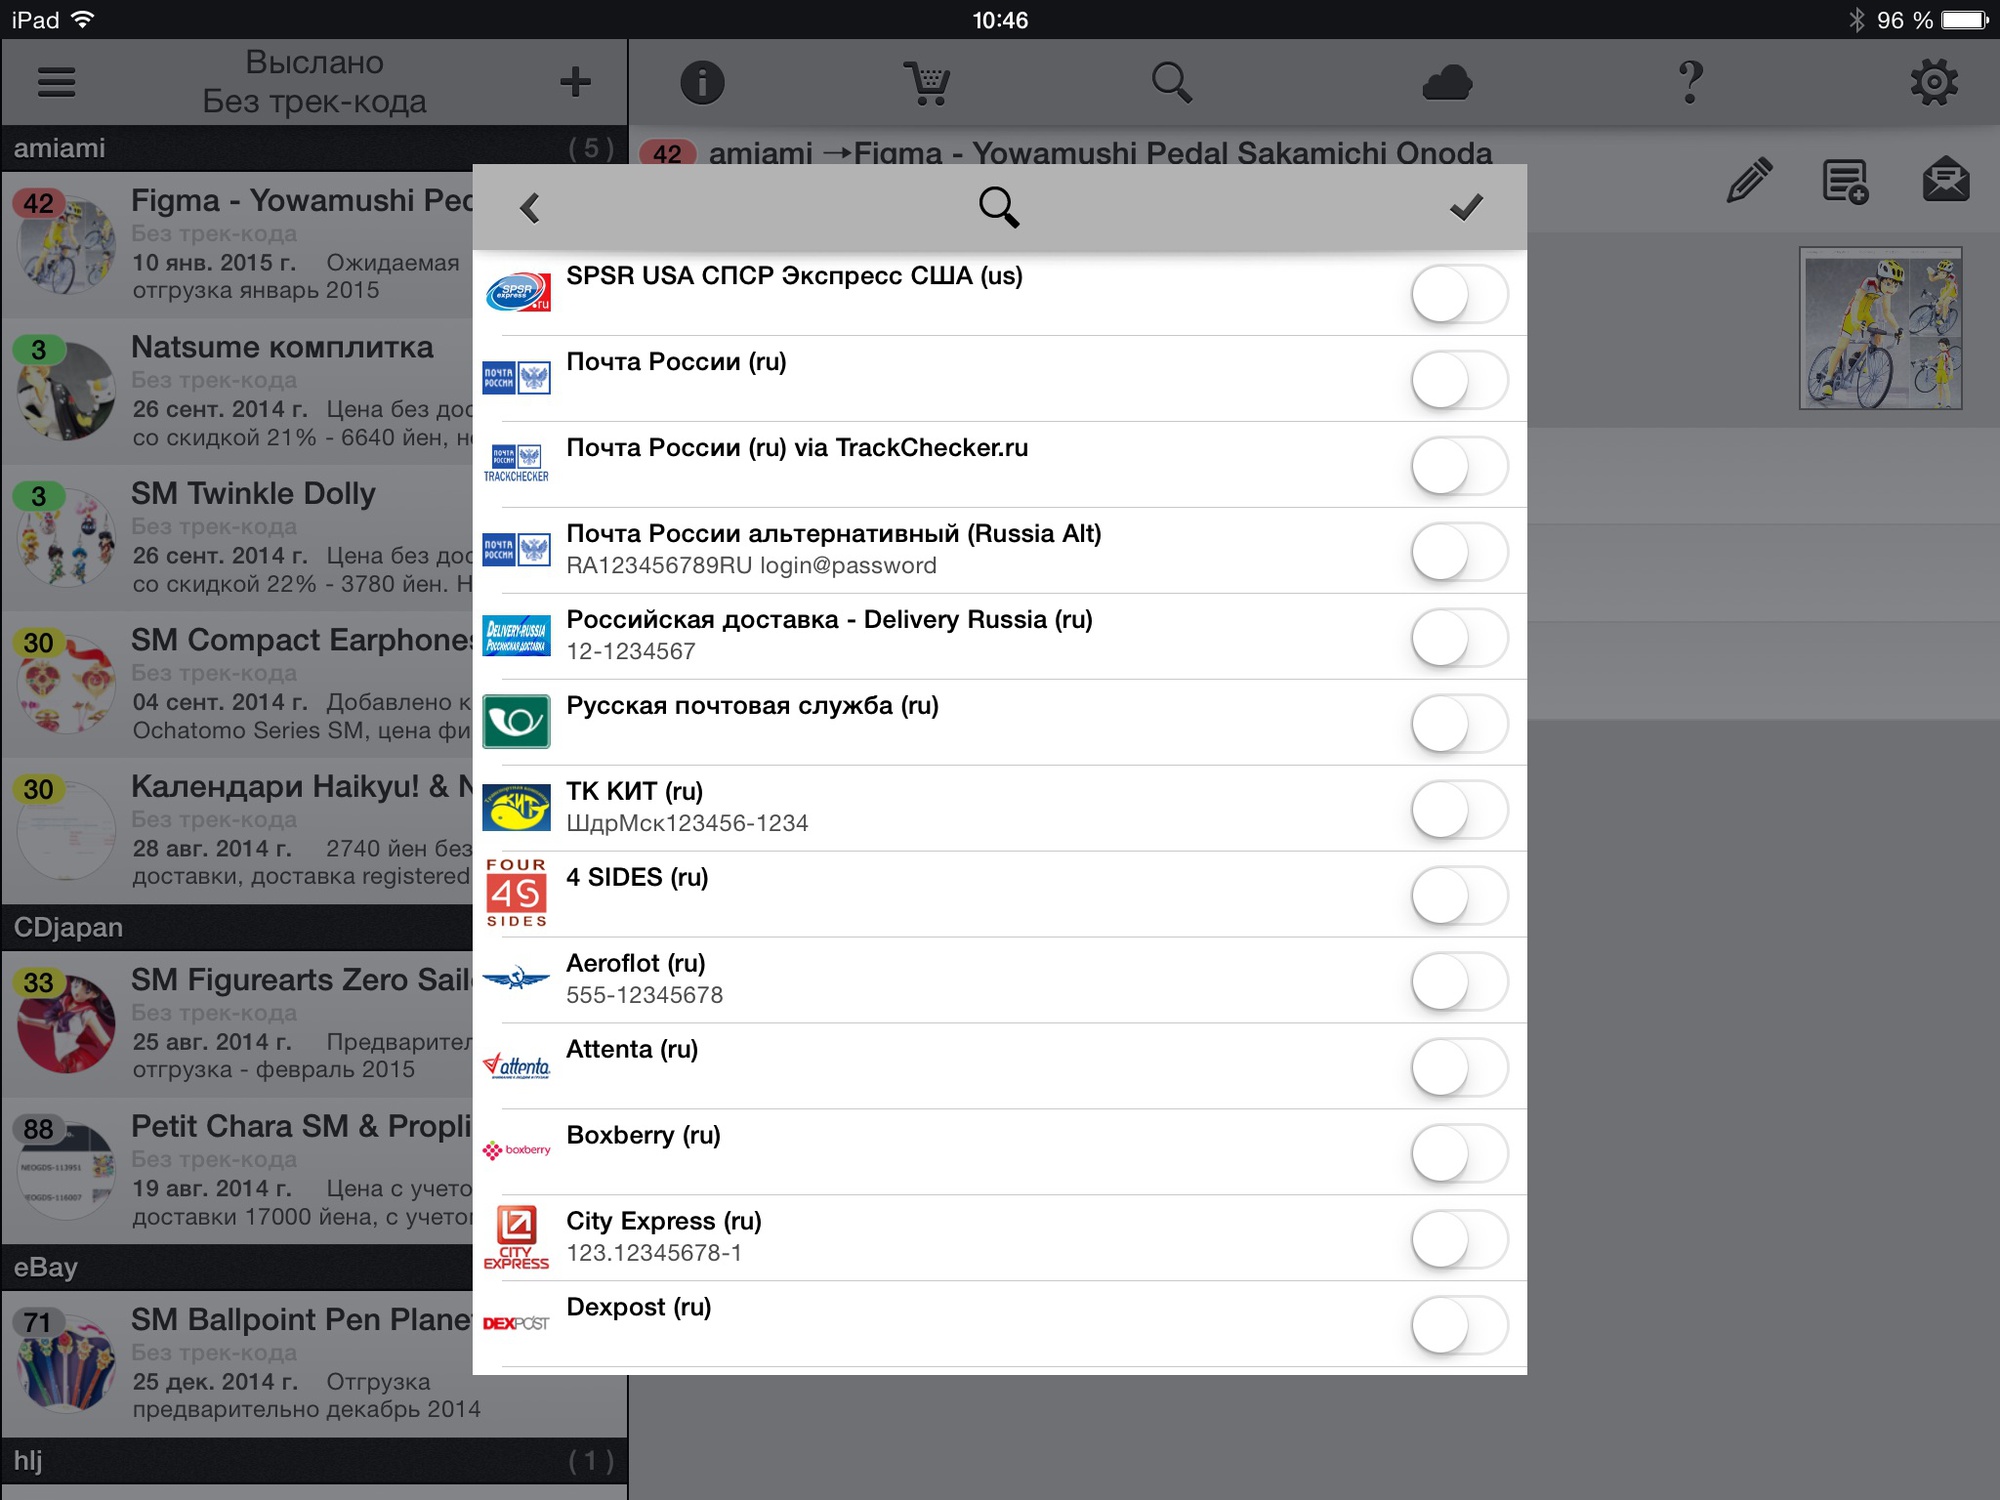Tap the cloud sync icon
The width and height of the screenshot is (2000, 1500).
[x=1446, y=82]
